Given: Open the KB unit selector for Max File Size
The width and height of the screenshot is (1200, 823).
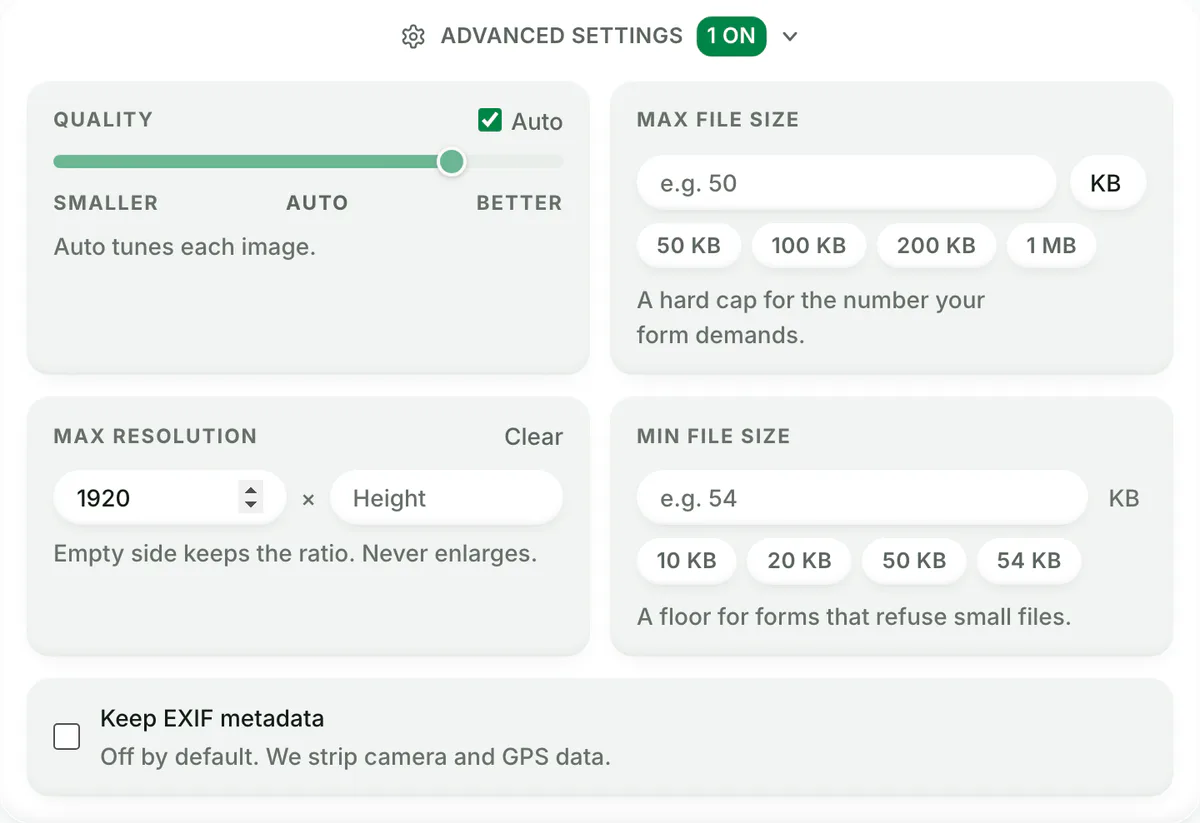Looking at the screenshot, I should [x=1106, y=183].
